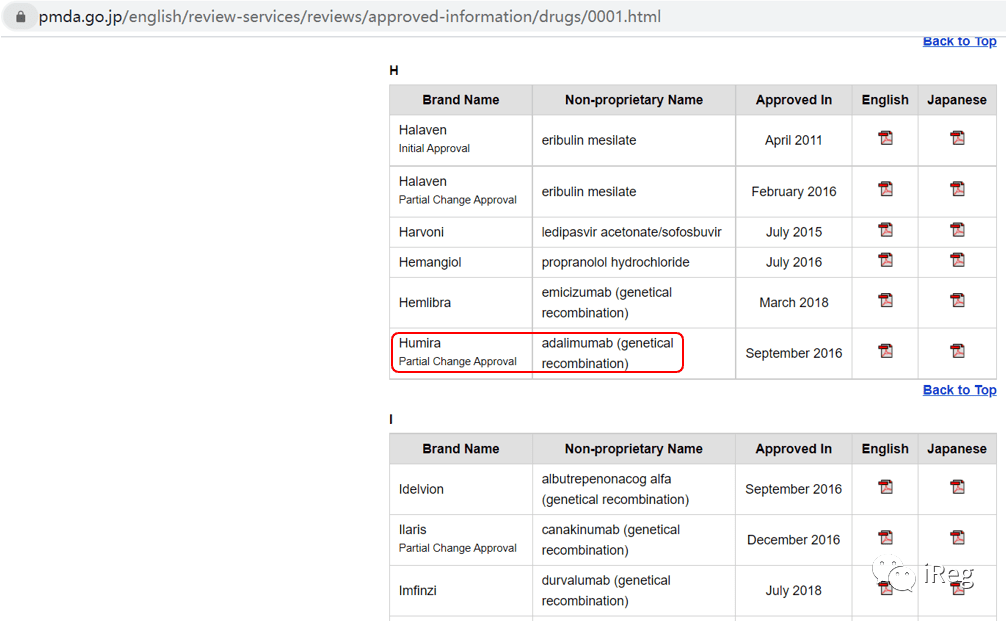Open Japanese PDF for Hemlibra

[957, 300]
